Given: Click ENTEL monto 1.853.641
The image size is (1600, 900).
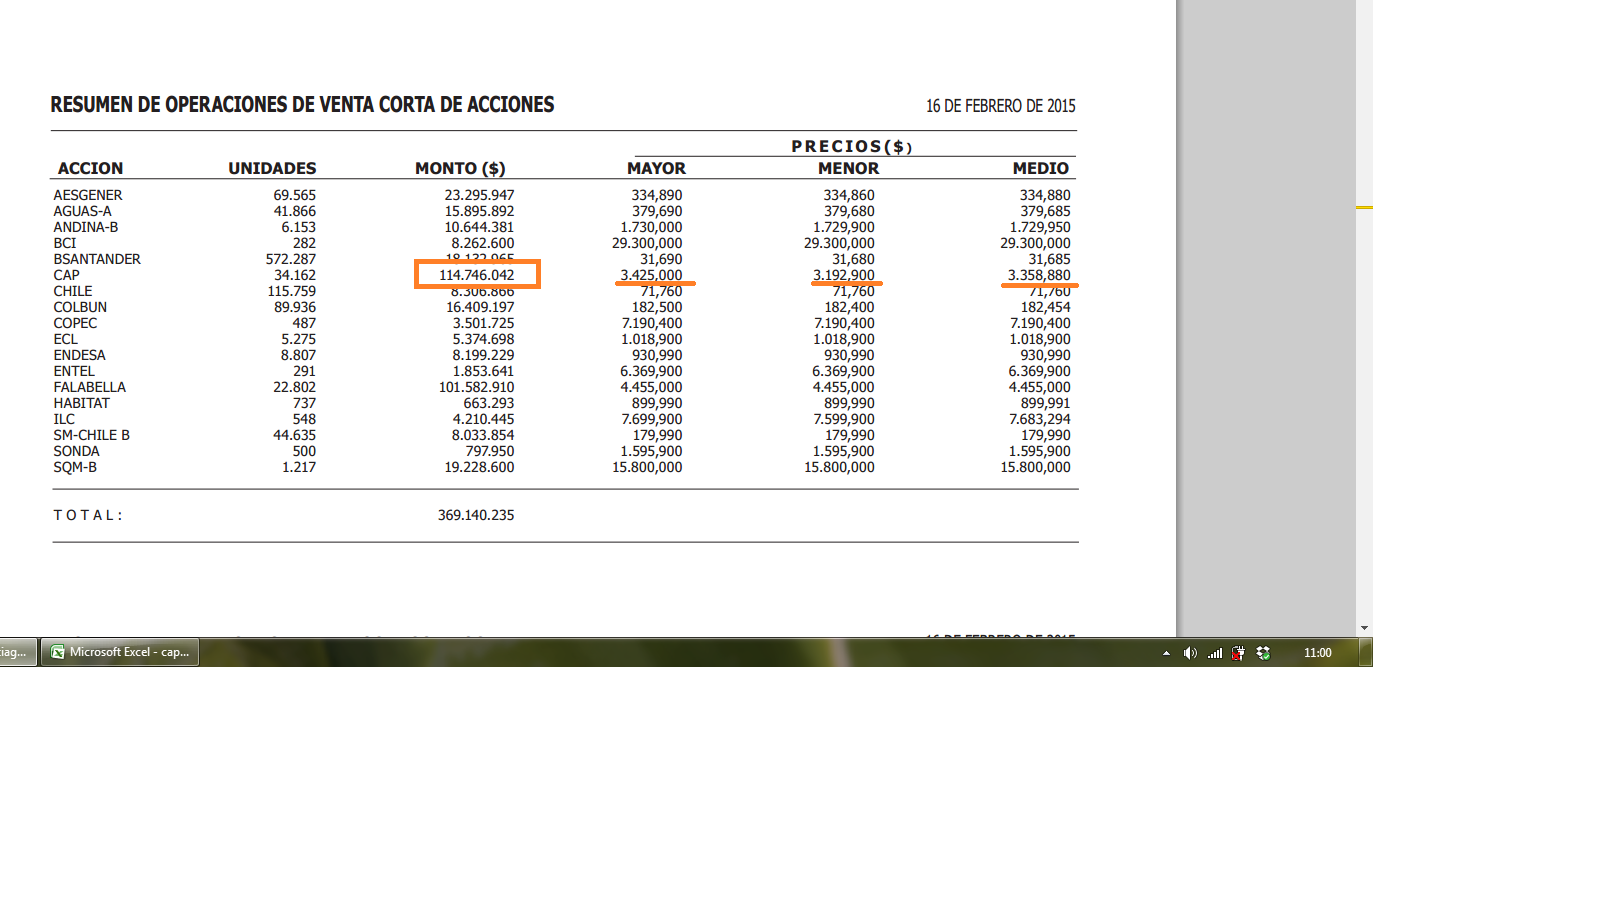Looking at the screenshot, I should 483,371.
